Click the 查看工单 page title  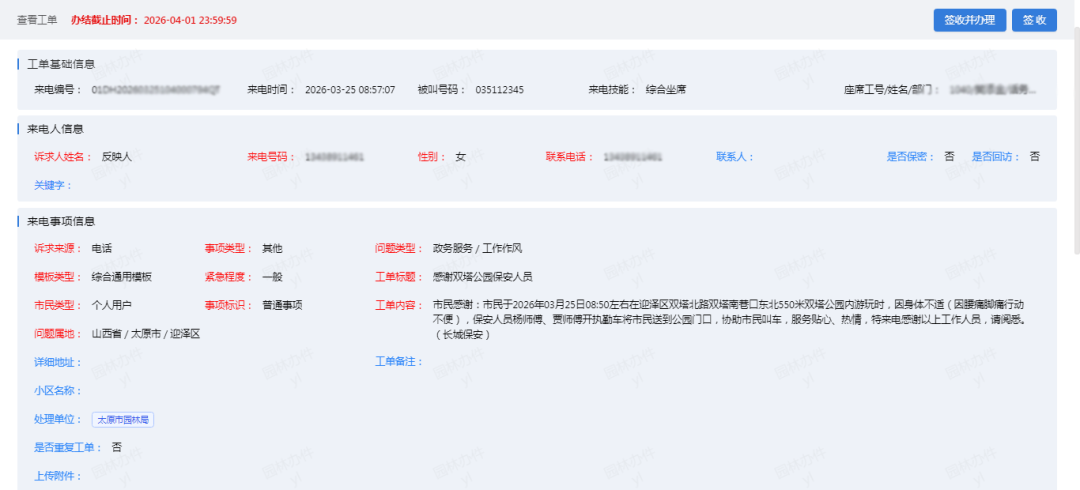tap(37, 20)
